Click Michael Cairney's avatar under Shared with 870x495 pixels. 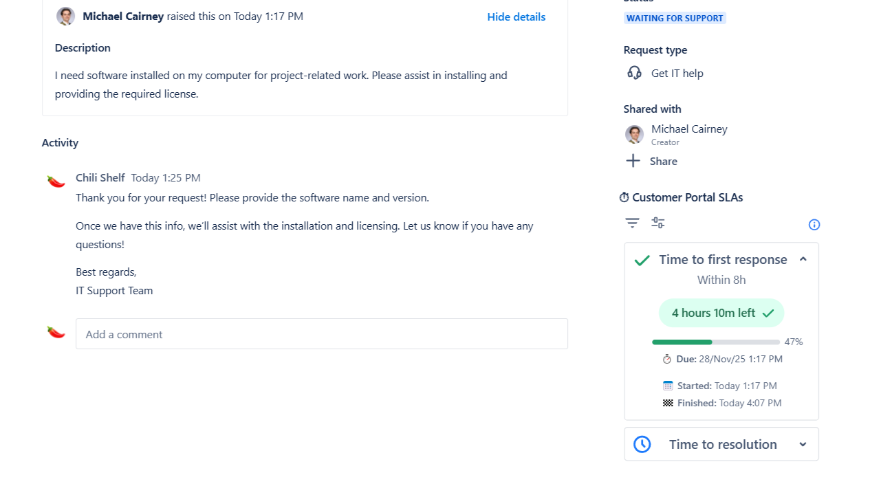pyautogui.click(x=634, y=134)
